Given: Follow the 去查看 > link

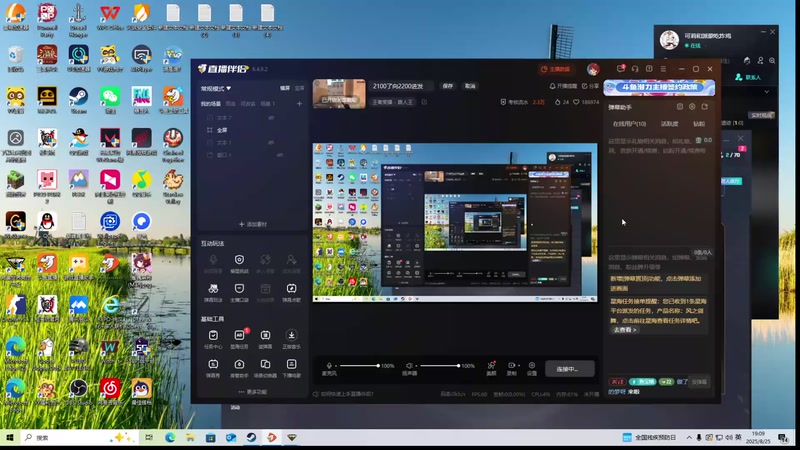Looking at the screenshot, I should click(624, 330).
